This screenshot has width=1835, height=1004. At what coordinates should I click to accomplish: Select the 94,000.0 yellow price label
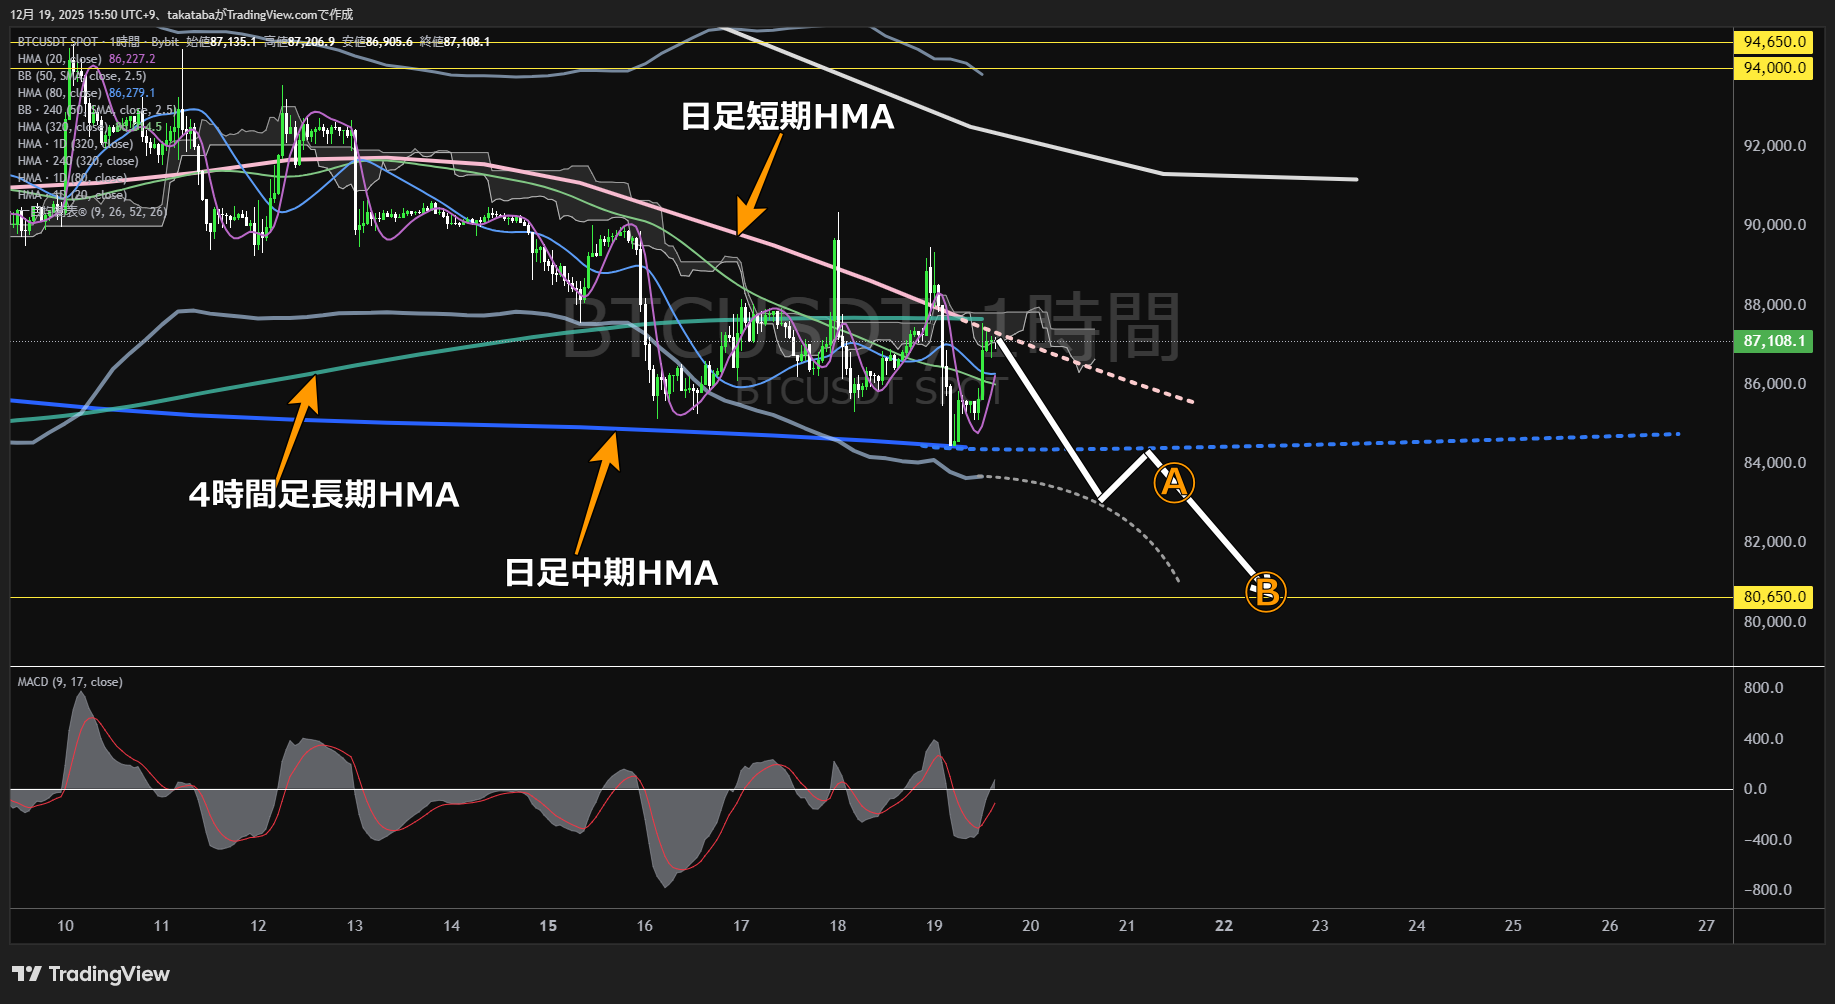pyautogui.click(x=1773, y=68)
